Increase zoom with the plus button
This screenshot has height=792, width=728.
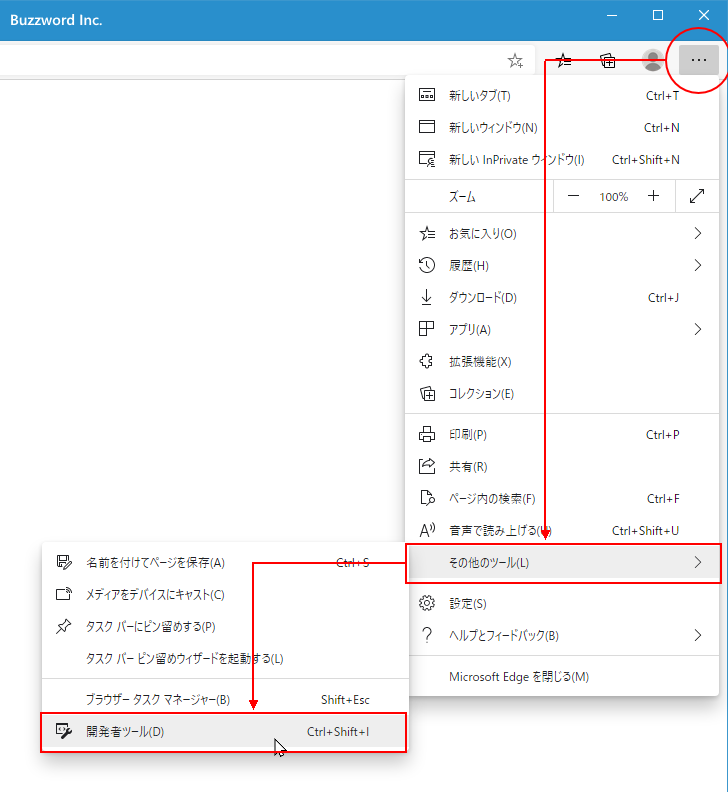coord(653,195)
